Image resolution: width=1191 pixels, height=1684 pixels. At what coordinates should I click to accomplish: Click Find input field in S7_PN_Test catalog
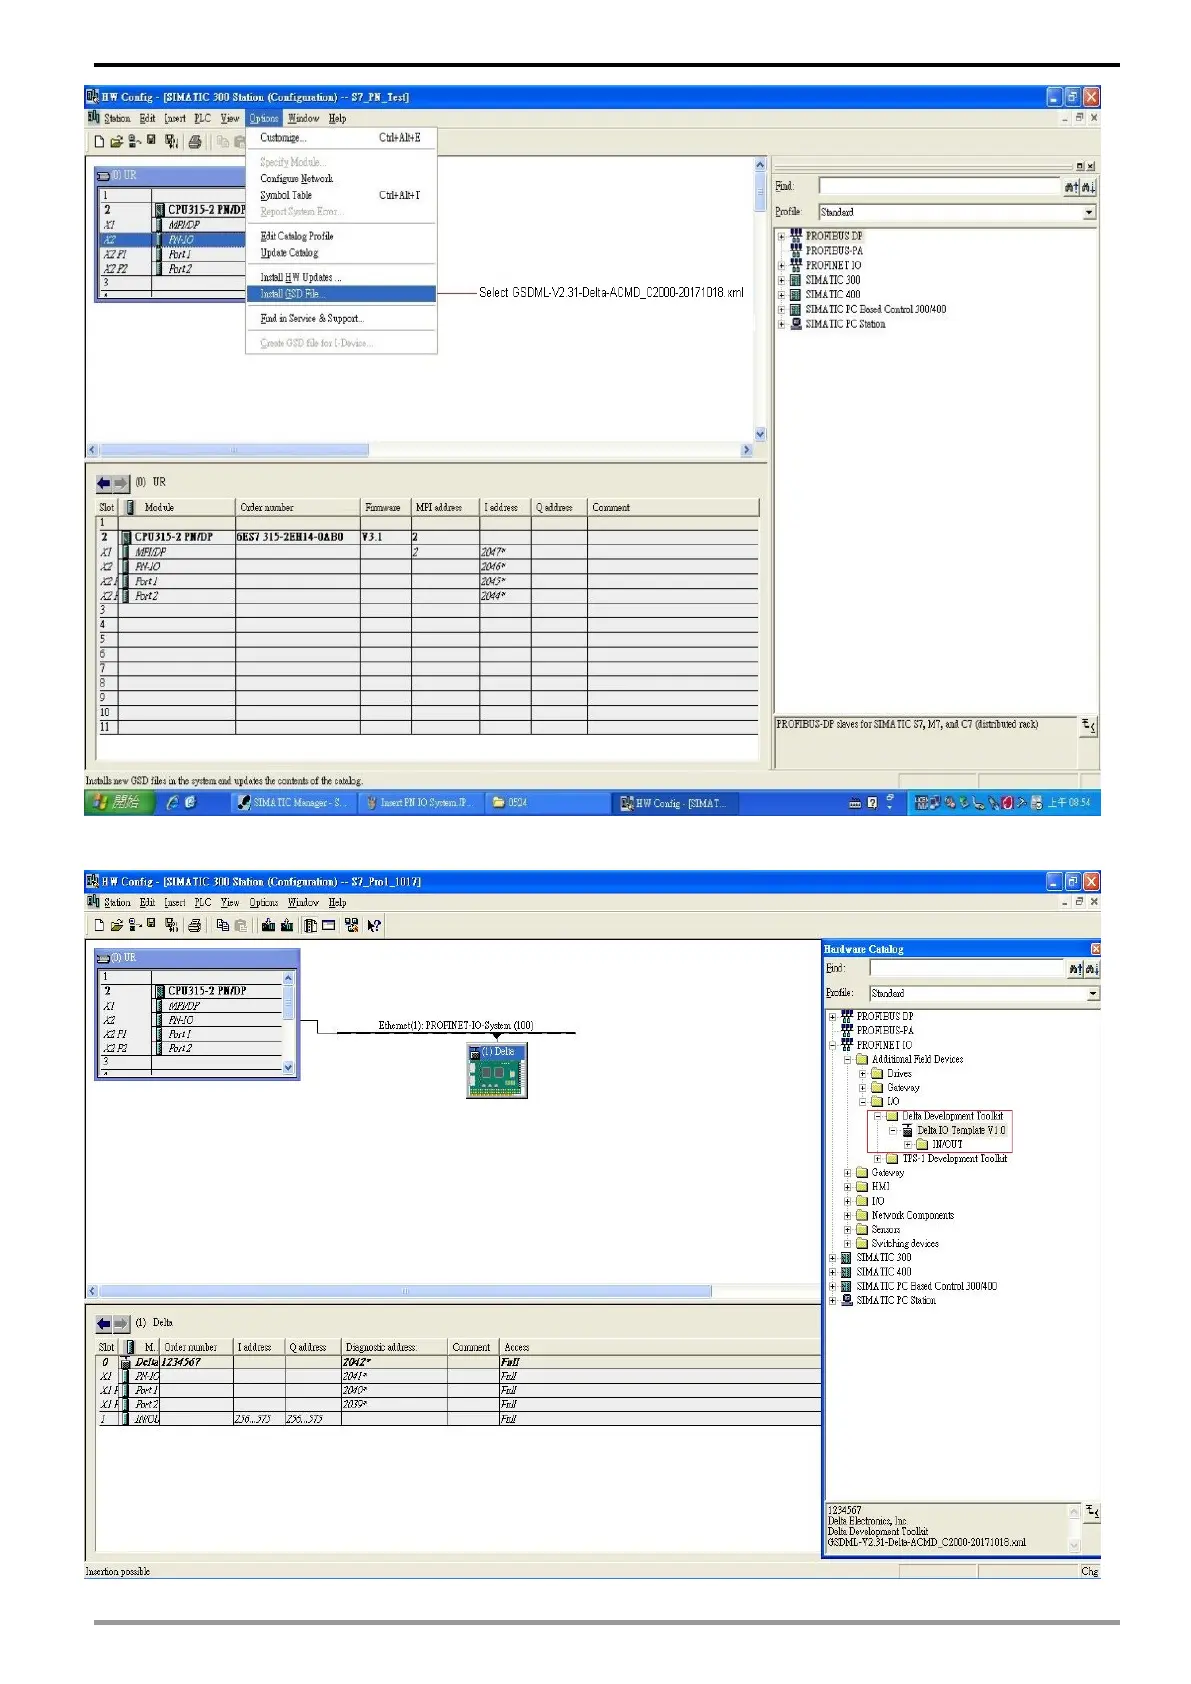[940, 187]
